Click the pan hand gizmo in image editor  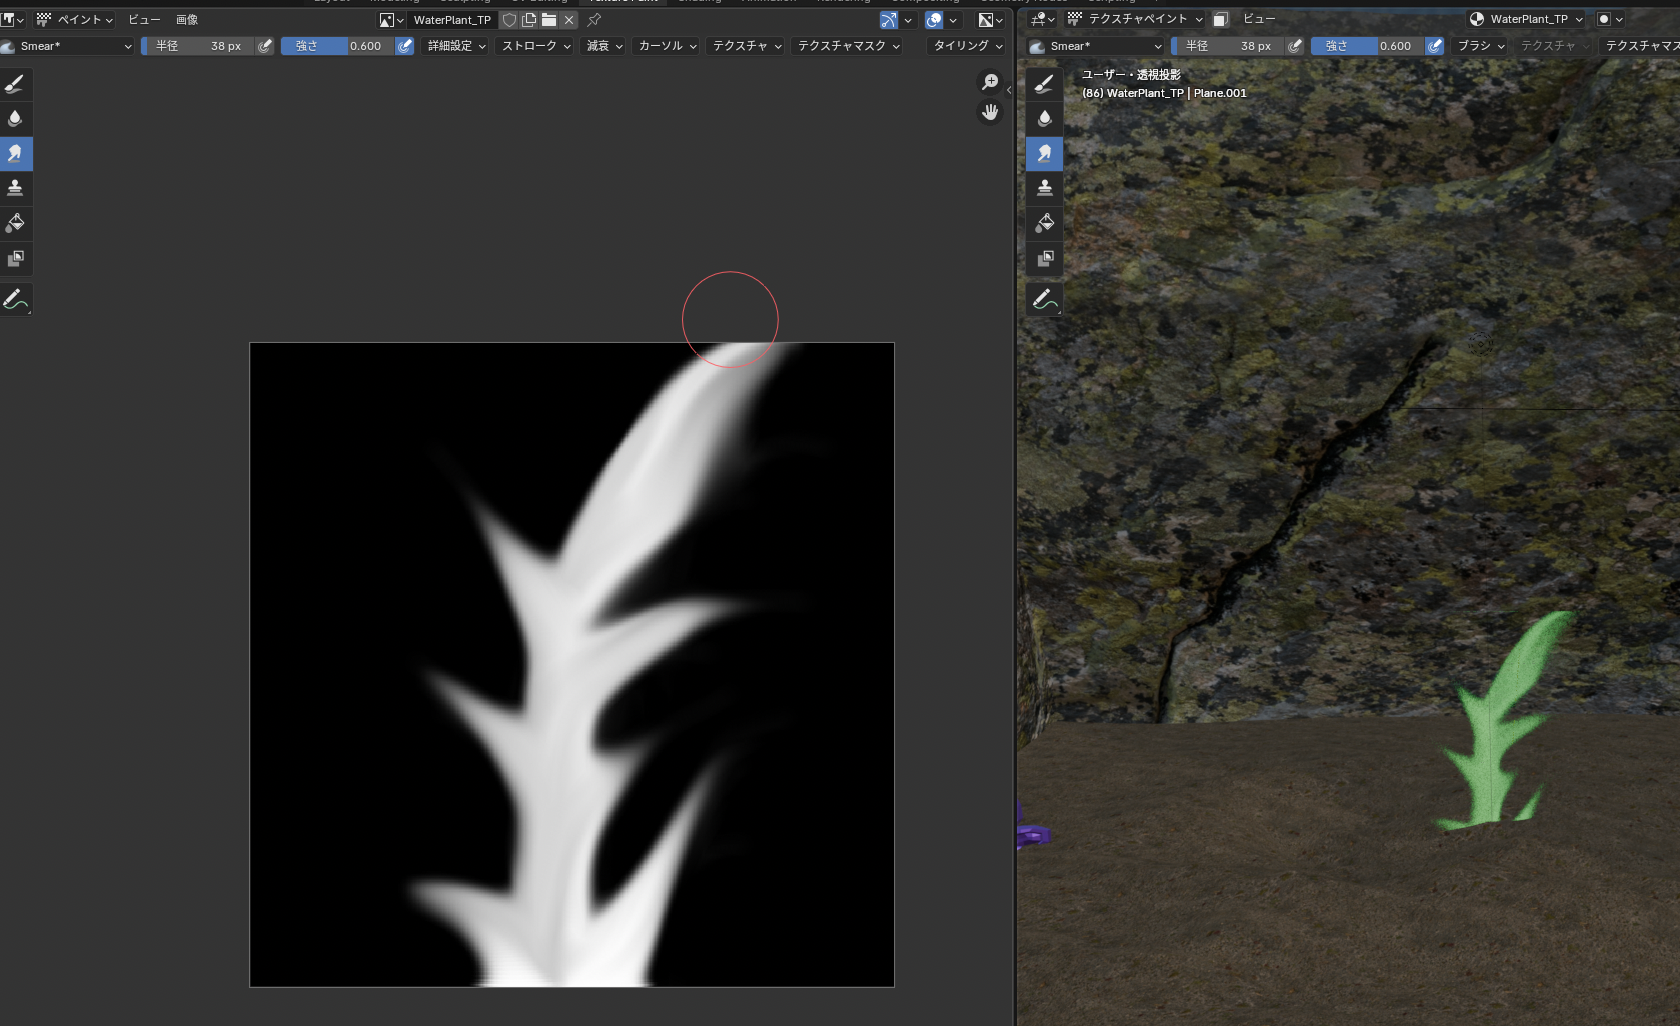[990, 112]
